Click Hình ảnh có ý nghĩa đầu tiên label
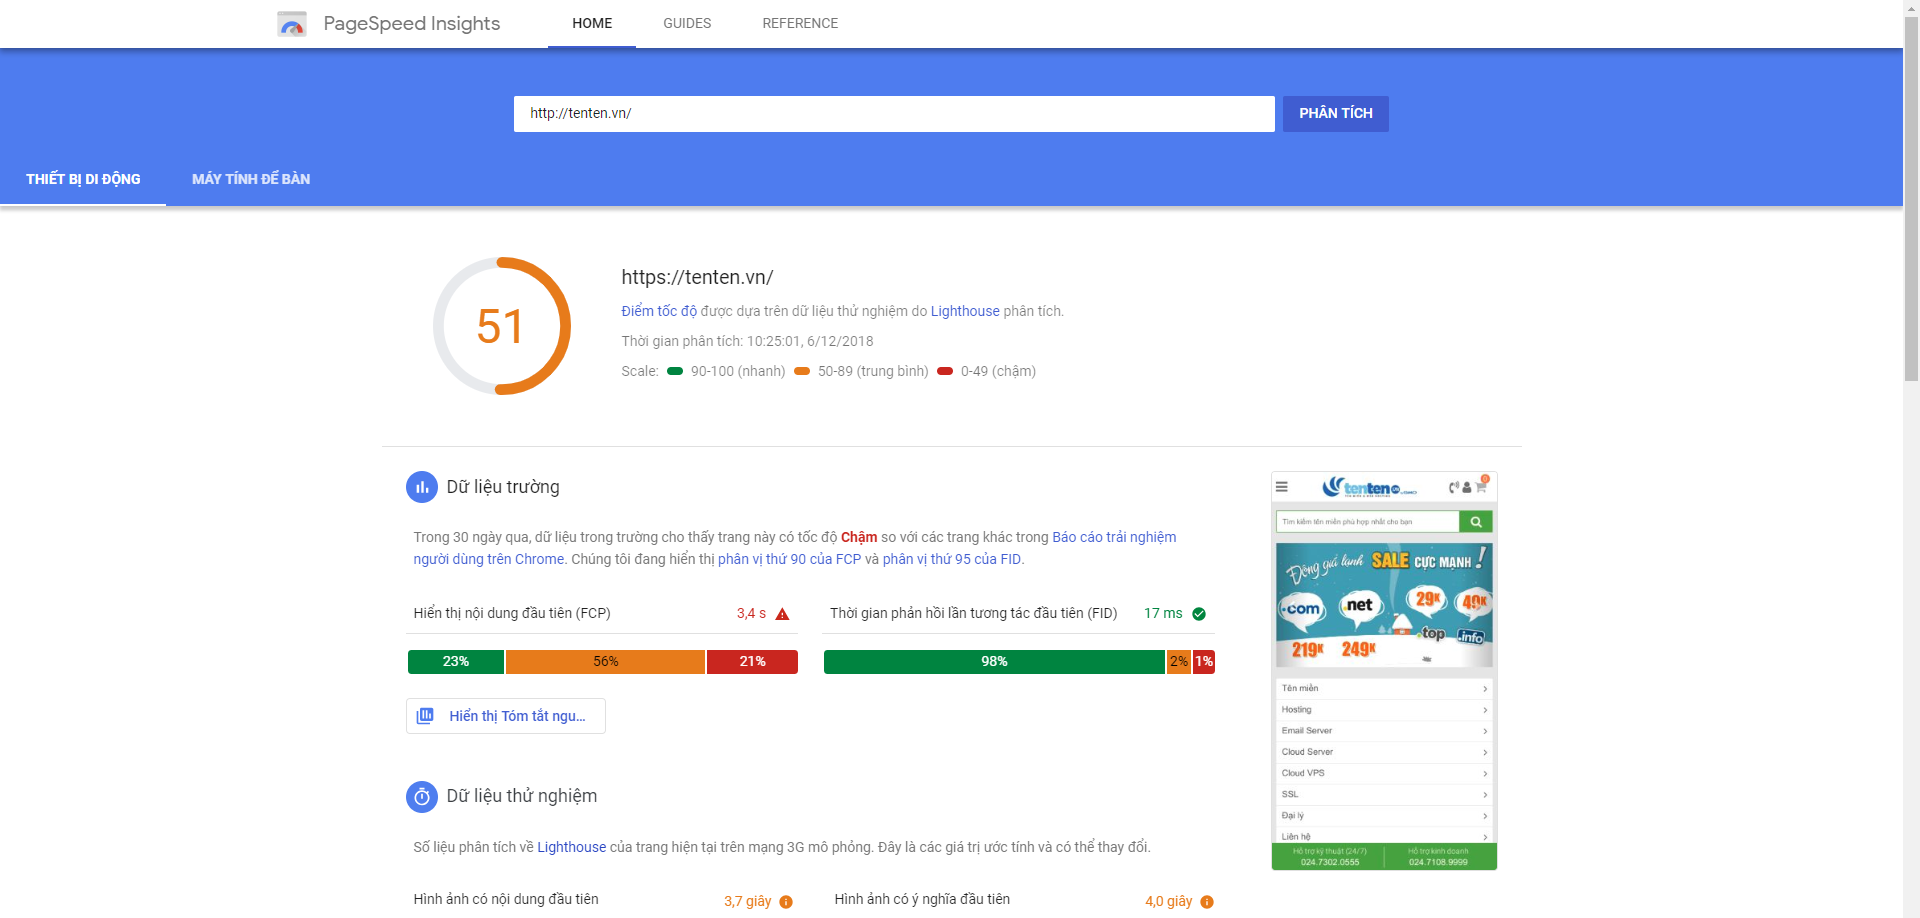The image size is (1920, 918). click(922, 899)
